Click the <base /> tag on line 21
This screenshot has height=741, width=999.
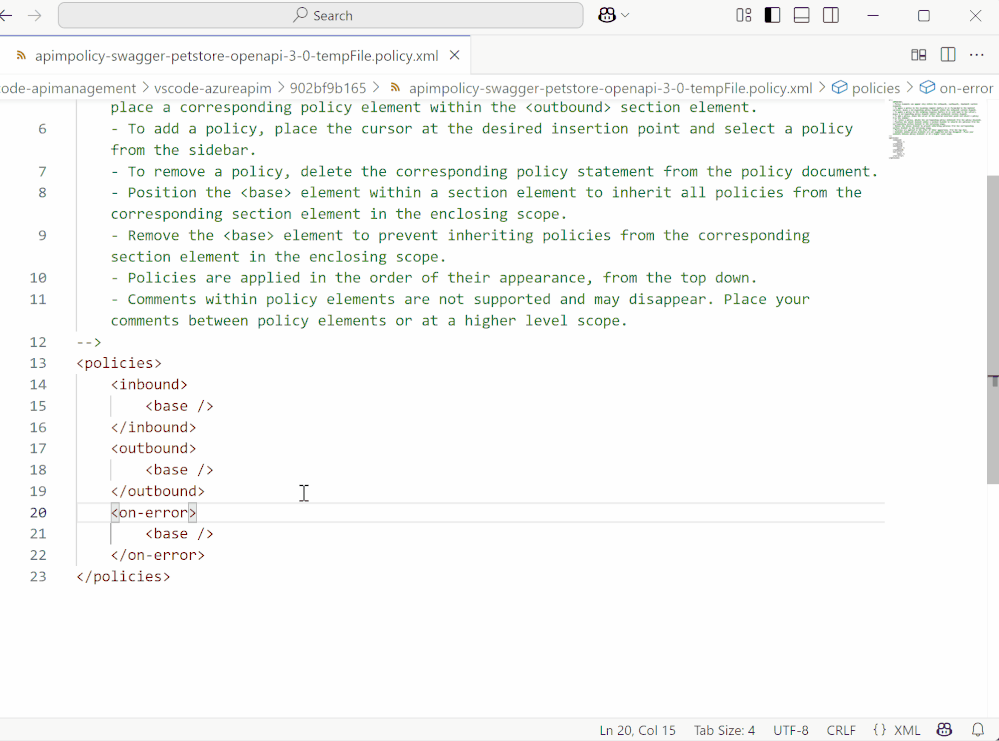[179, 534]
